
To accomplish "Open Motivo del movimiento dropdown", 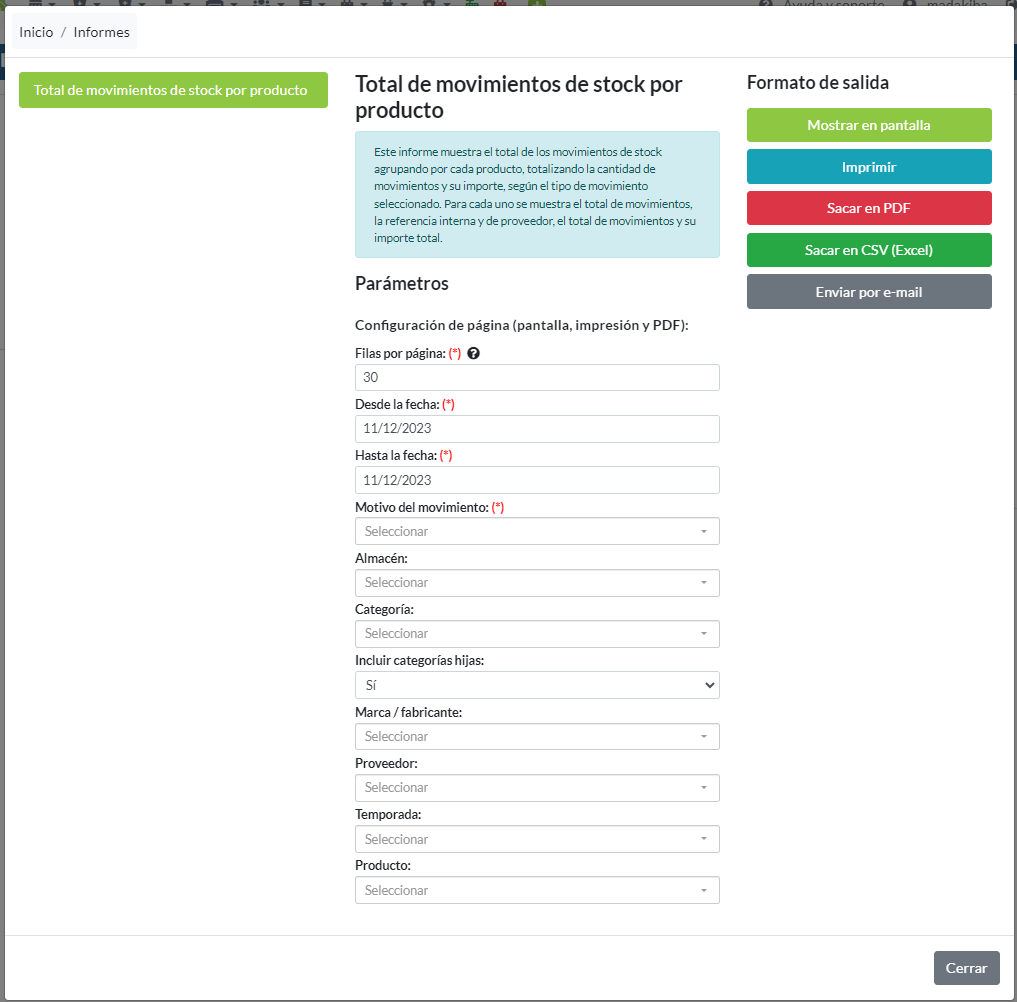I will (537, 531).
